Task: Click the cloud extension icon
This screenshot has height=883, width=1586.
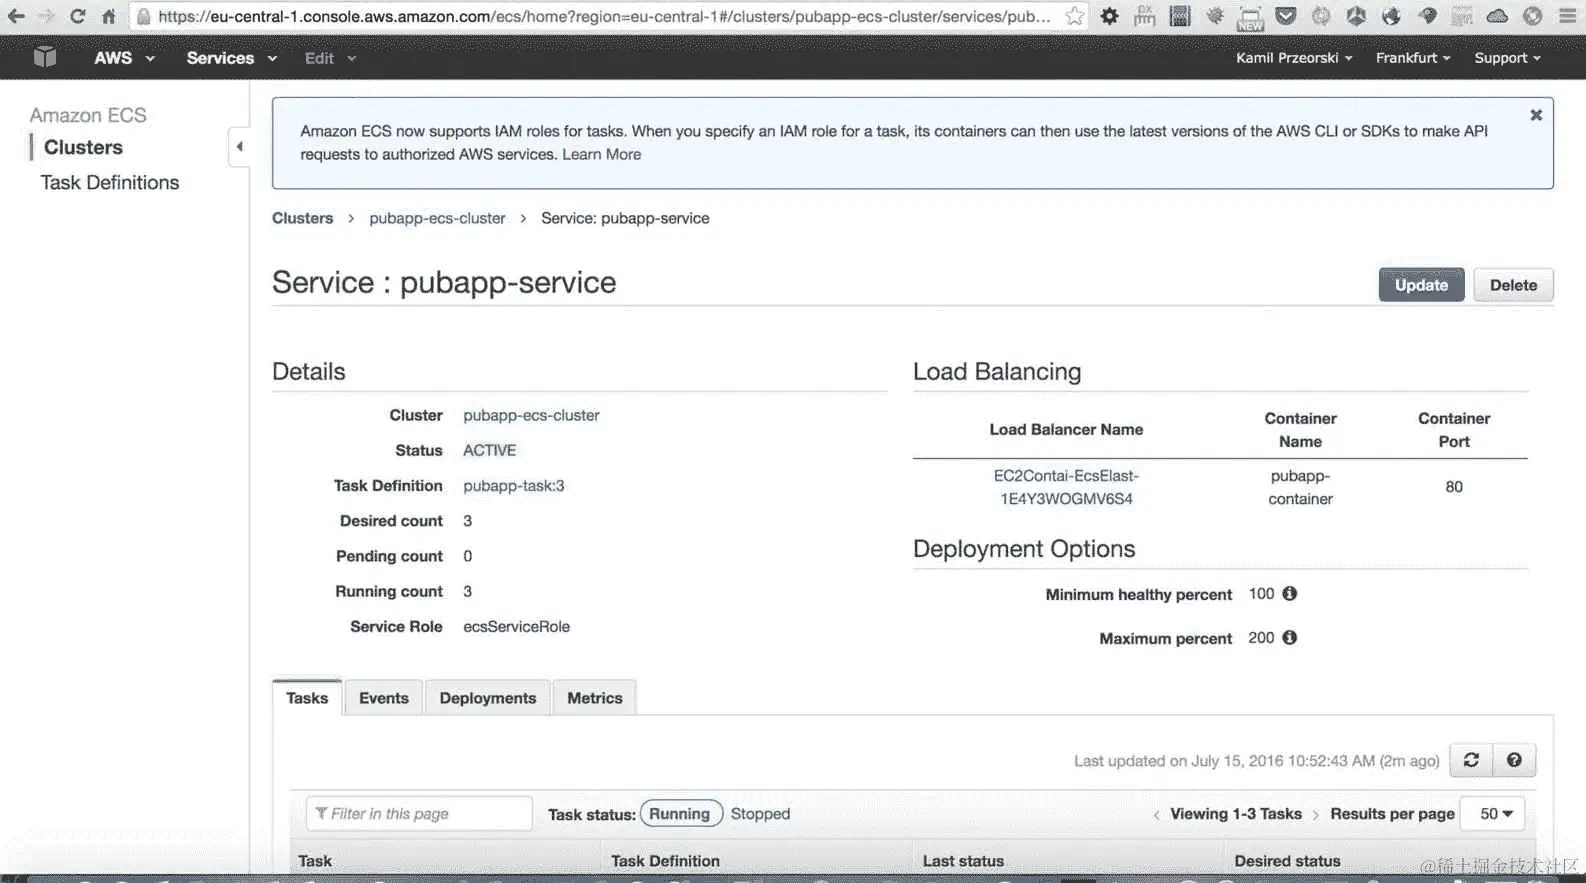Action: [1497, 16]
